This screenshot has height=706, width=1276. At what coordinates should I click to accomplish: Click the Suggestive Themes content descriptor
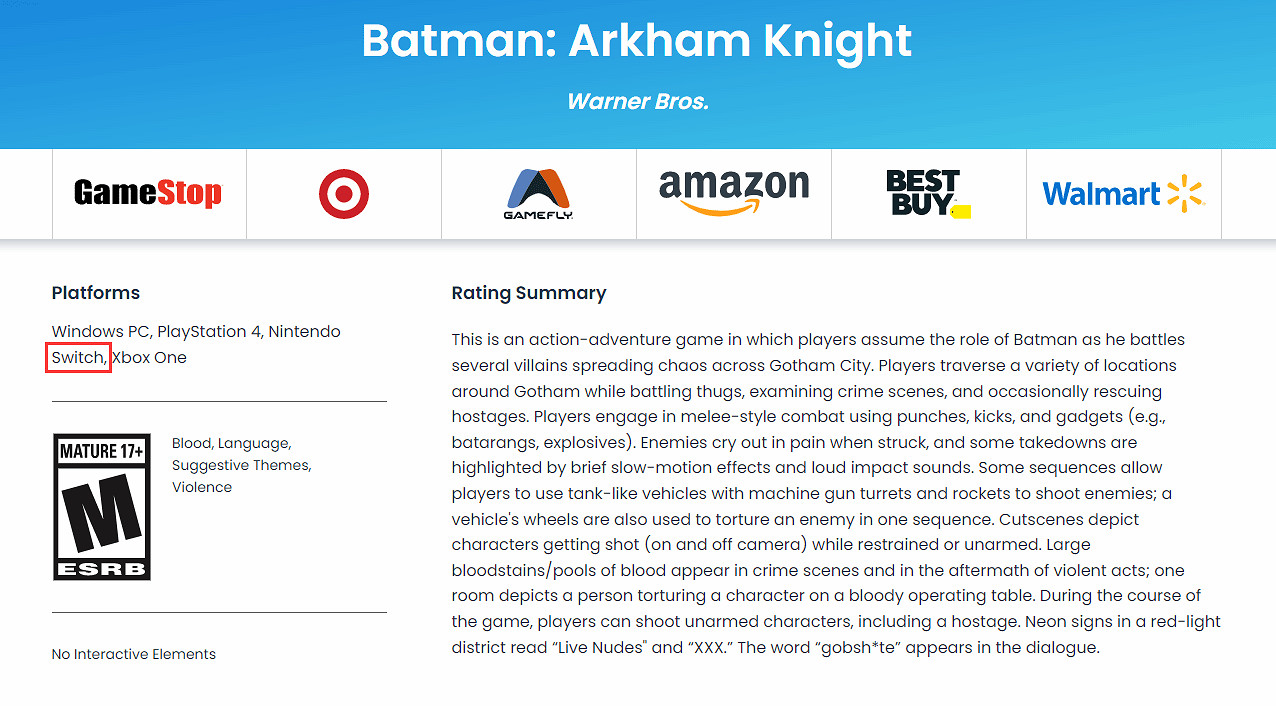tap(241, 465)
